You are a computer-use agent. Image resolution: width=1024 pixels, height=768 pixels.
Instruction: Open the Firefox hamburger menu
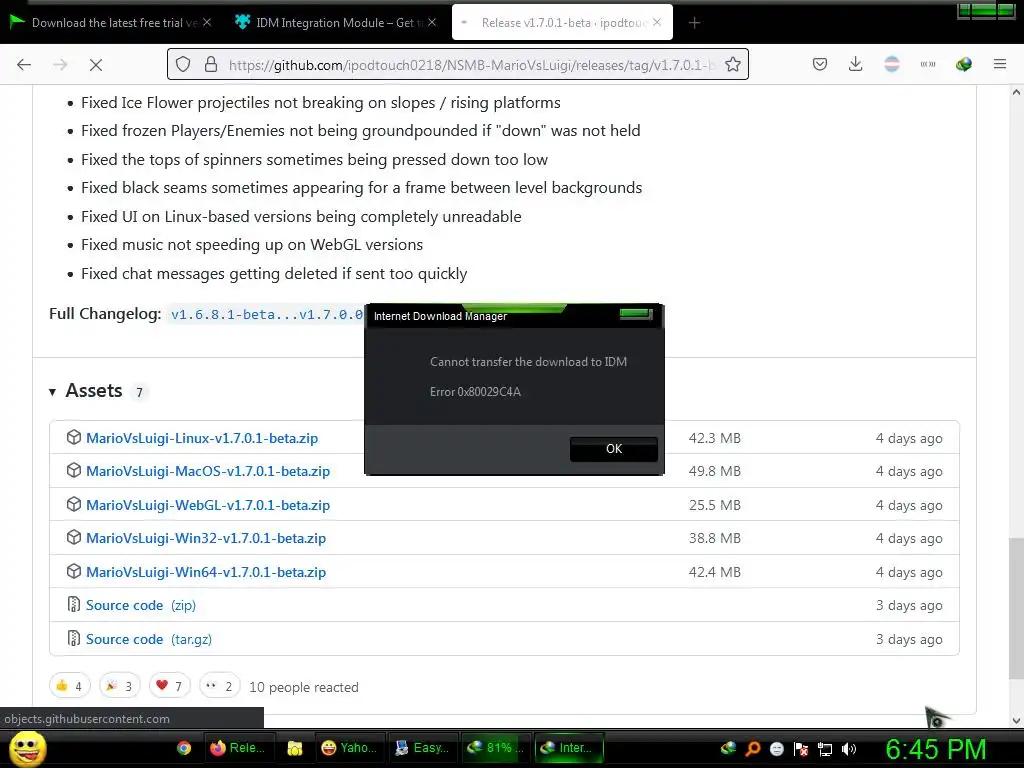click(x=1000, y=64)
